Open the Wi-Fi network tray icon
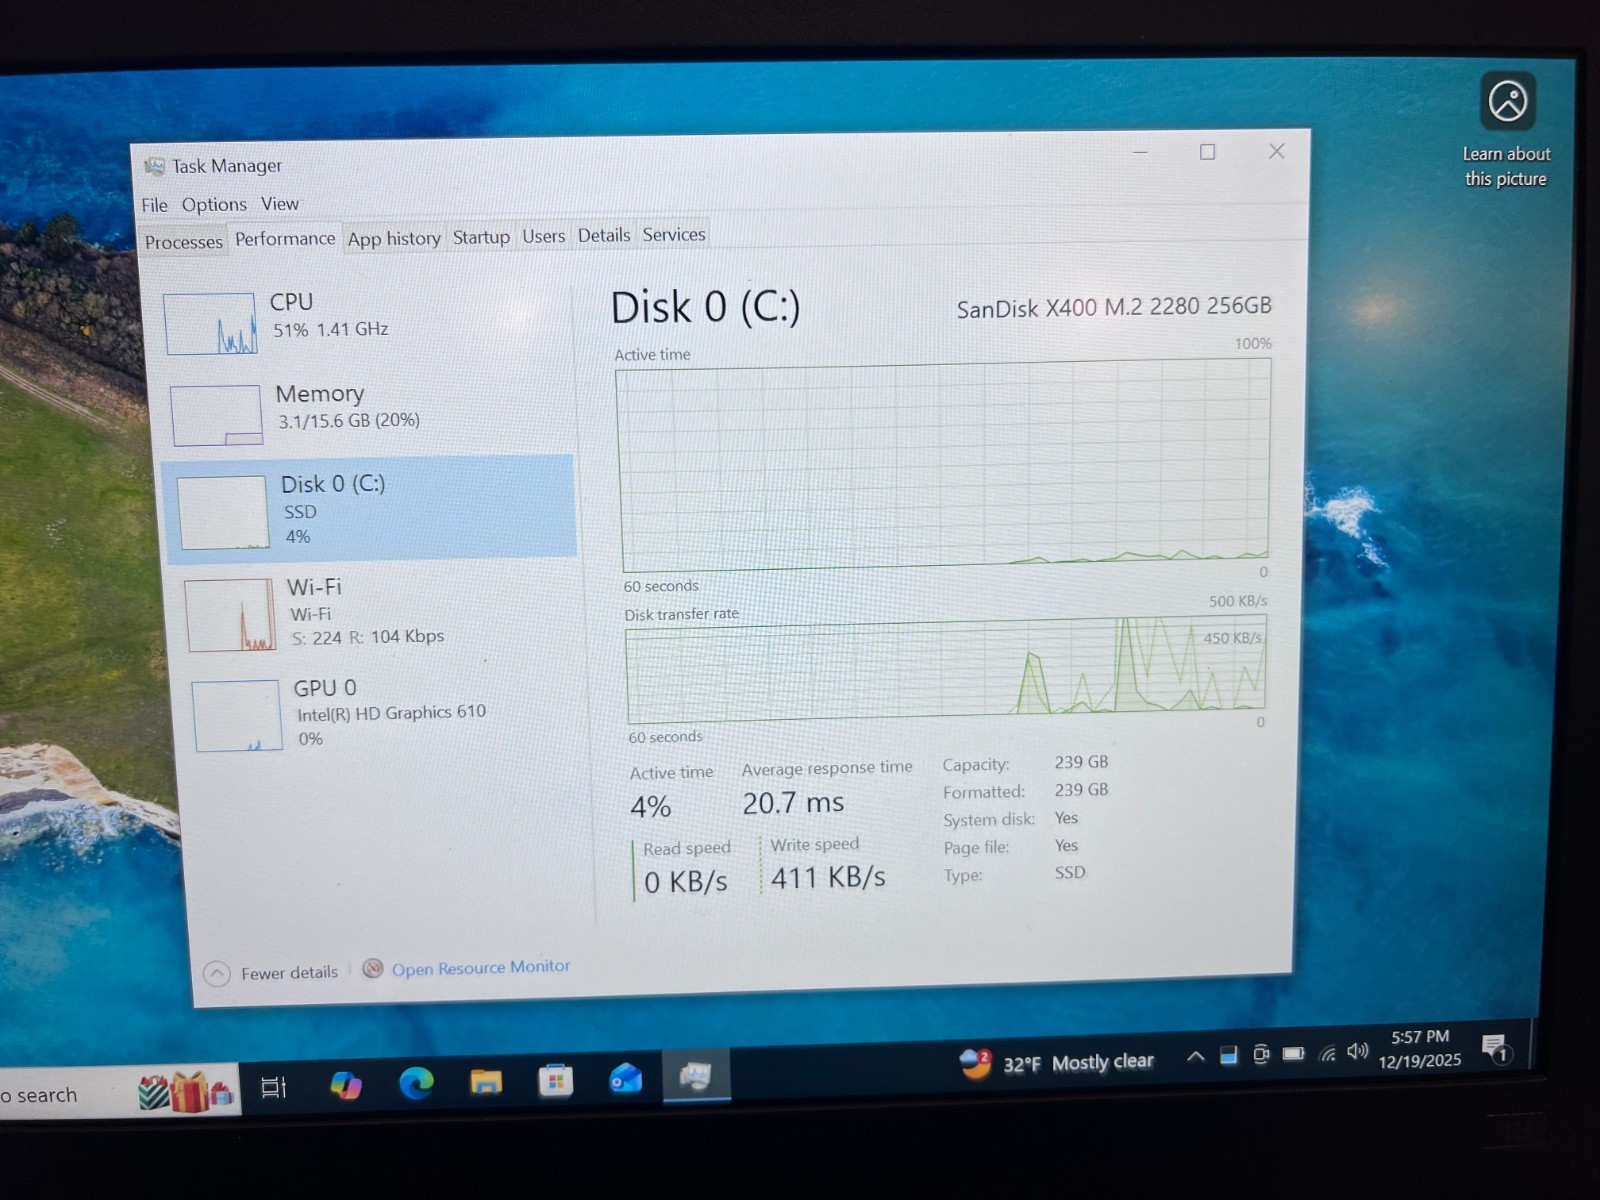Image resolution: width=1600 pixels, height=1200 pixels. click(x=1328, y=1053)
